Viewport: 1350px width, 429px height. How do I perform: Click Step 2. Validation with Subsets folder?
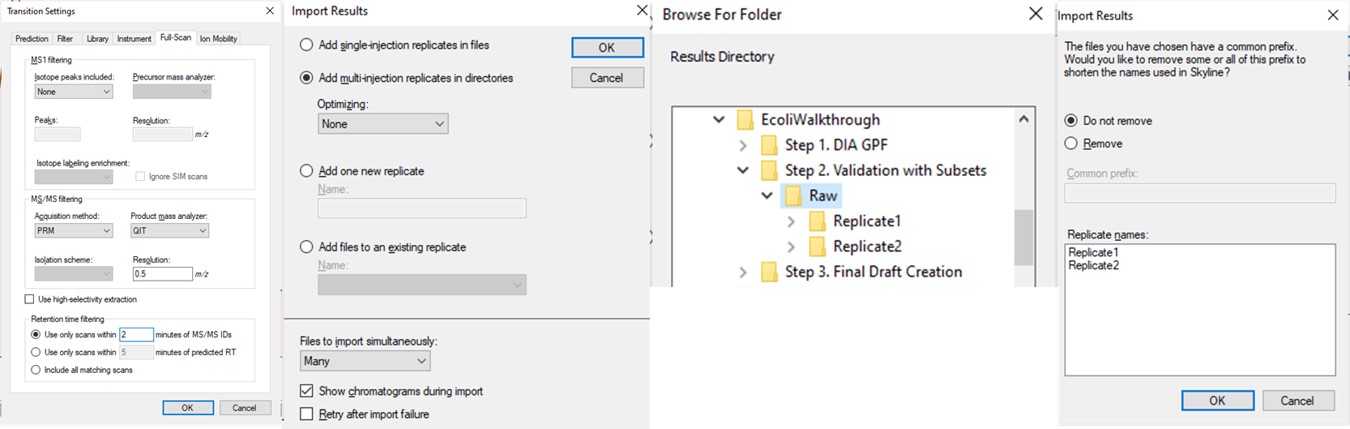[x=873, y=170]
